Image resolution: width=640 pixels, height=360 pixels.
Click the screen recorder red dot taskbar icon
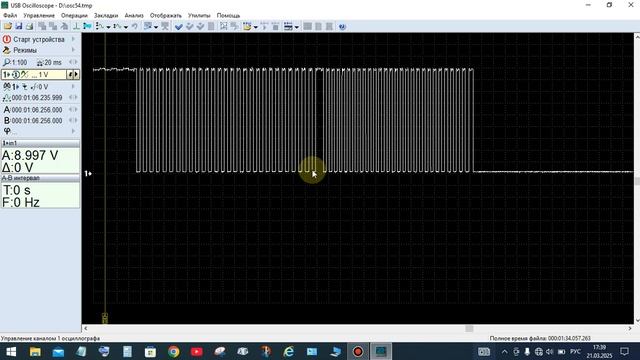coord(358,351)
